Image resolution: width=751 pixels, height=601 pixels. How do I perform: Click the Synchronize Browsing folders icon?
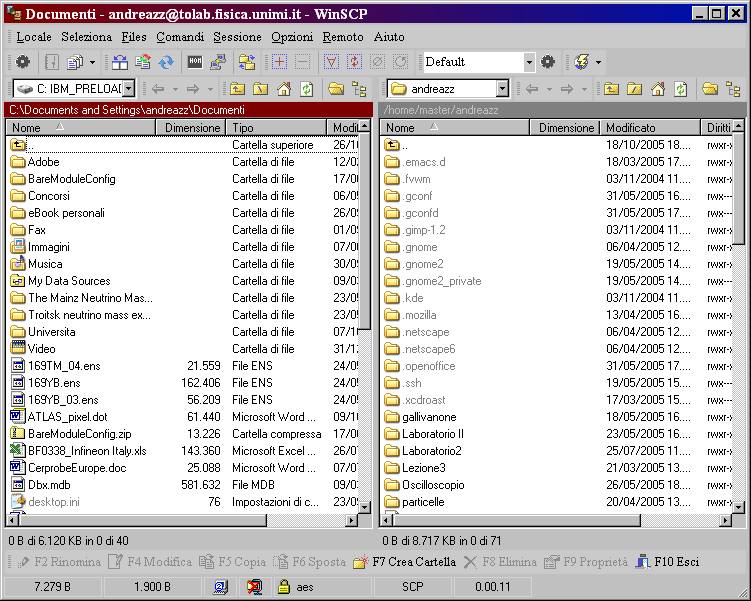click(x=247, y=62)
